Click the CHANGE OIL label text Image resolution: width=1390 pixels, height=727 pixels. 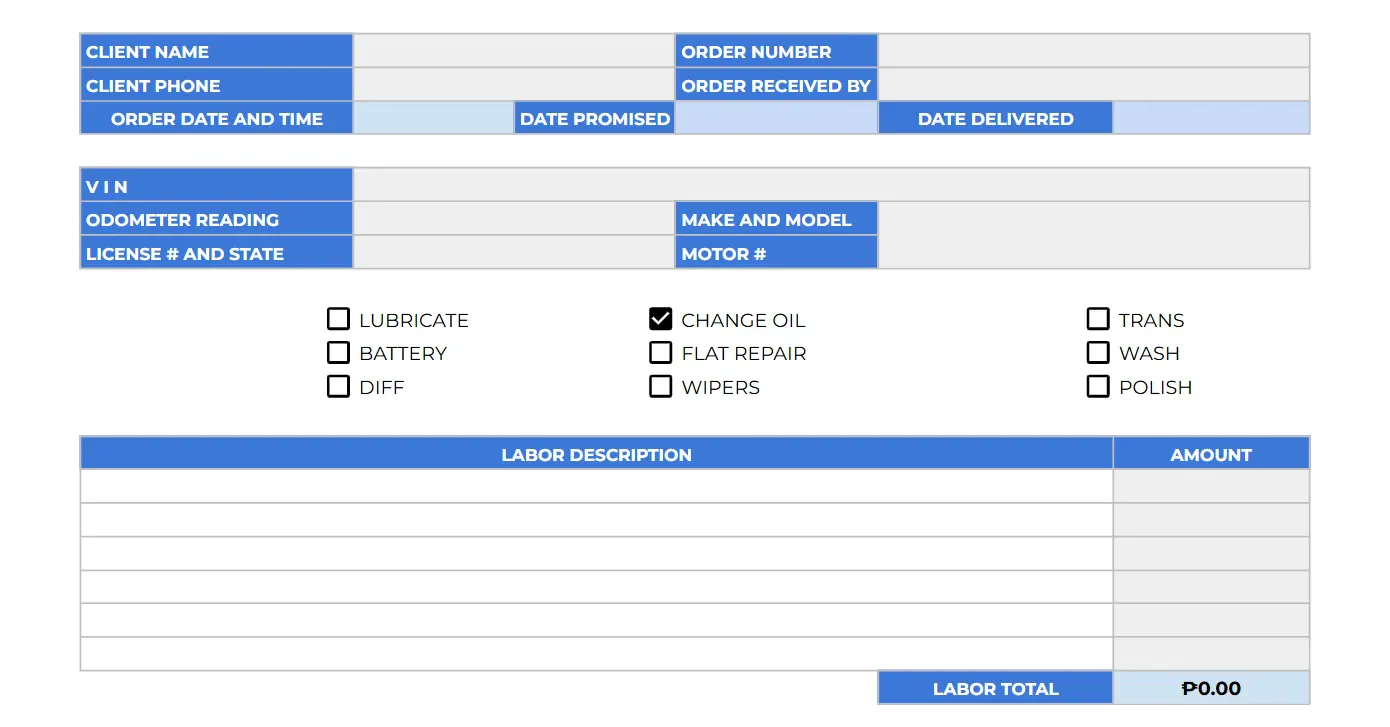(x=743, y=320)
